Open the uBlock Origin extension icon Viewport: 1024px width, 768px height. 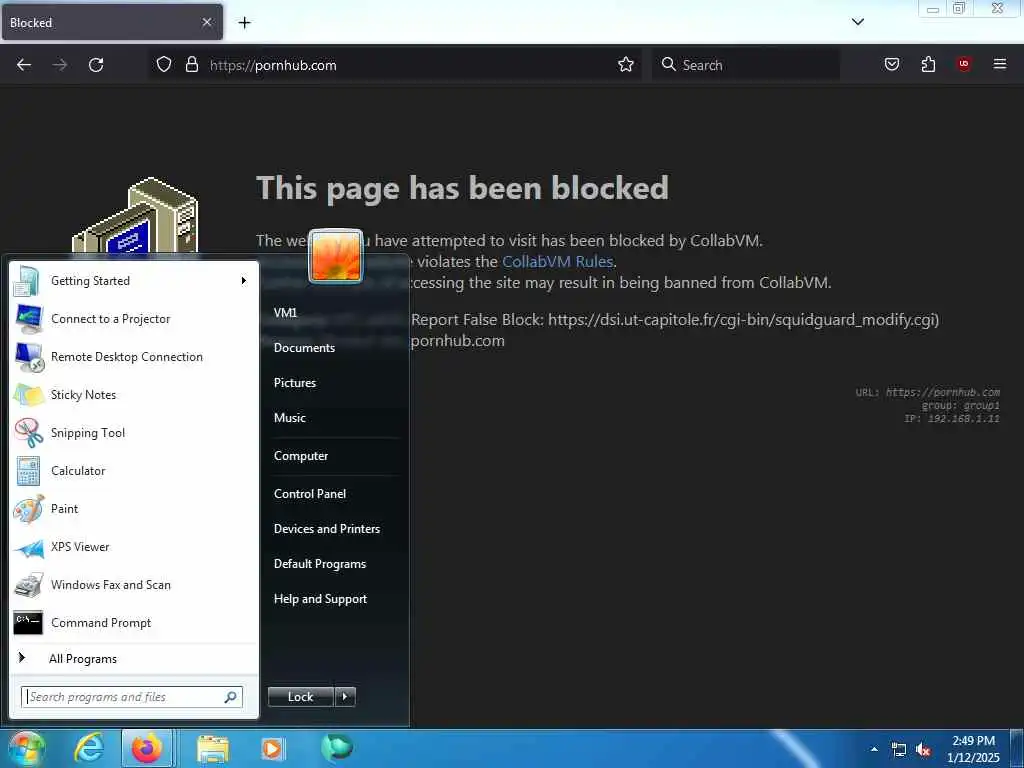click(963, 64)
